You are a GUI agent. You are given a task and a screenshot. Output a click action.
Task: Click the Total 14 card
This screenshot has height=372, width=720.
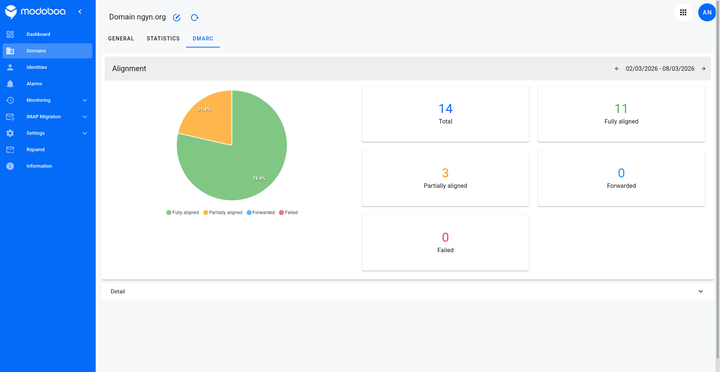pyautogui.click(x=445, y=114)
